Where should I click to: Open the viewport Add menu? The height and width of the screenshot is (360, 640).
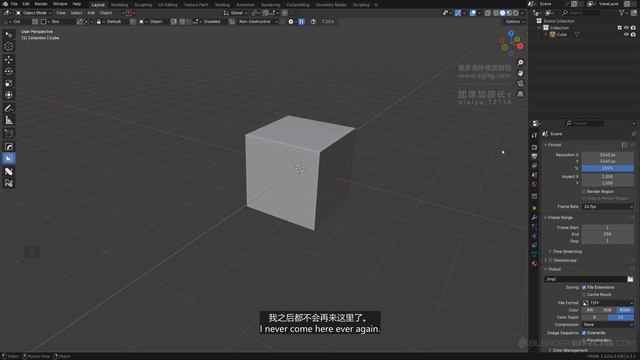coord(91,13)
